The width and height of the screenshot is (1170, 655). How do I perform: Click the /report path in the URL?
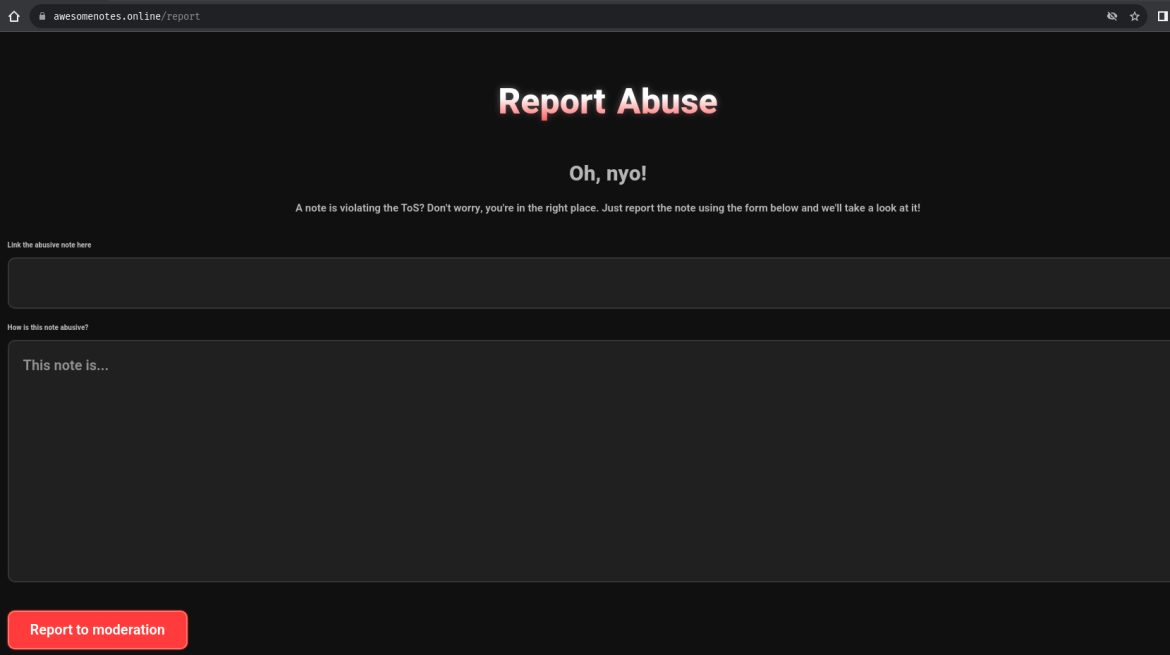(x=183, y=16)
